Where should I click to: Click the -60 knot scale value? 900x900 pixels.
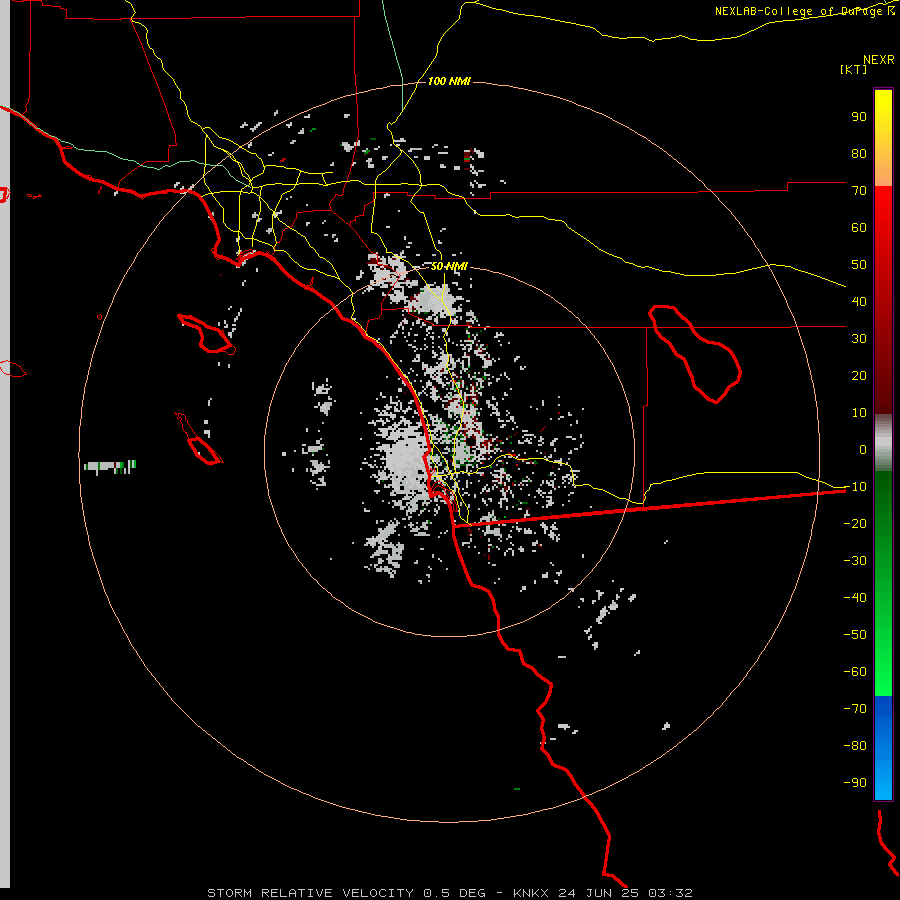pos(855,672)
